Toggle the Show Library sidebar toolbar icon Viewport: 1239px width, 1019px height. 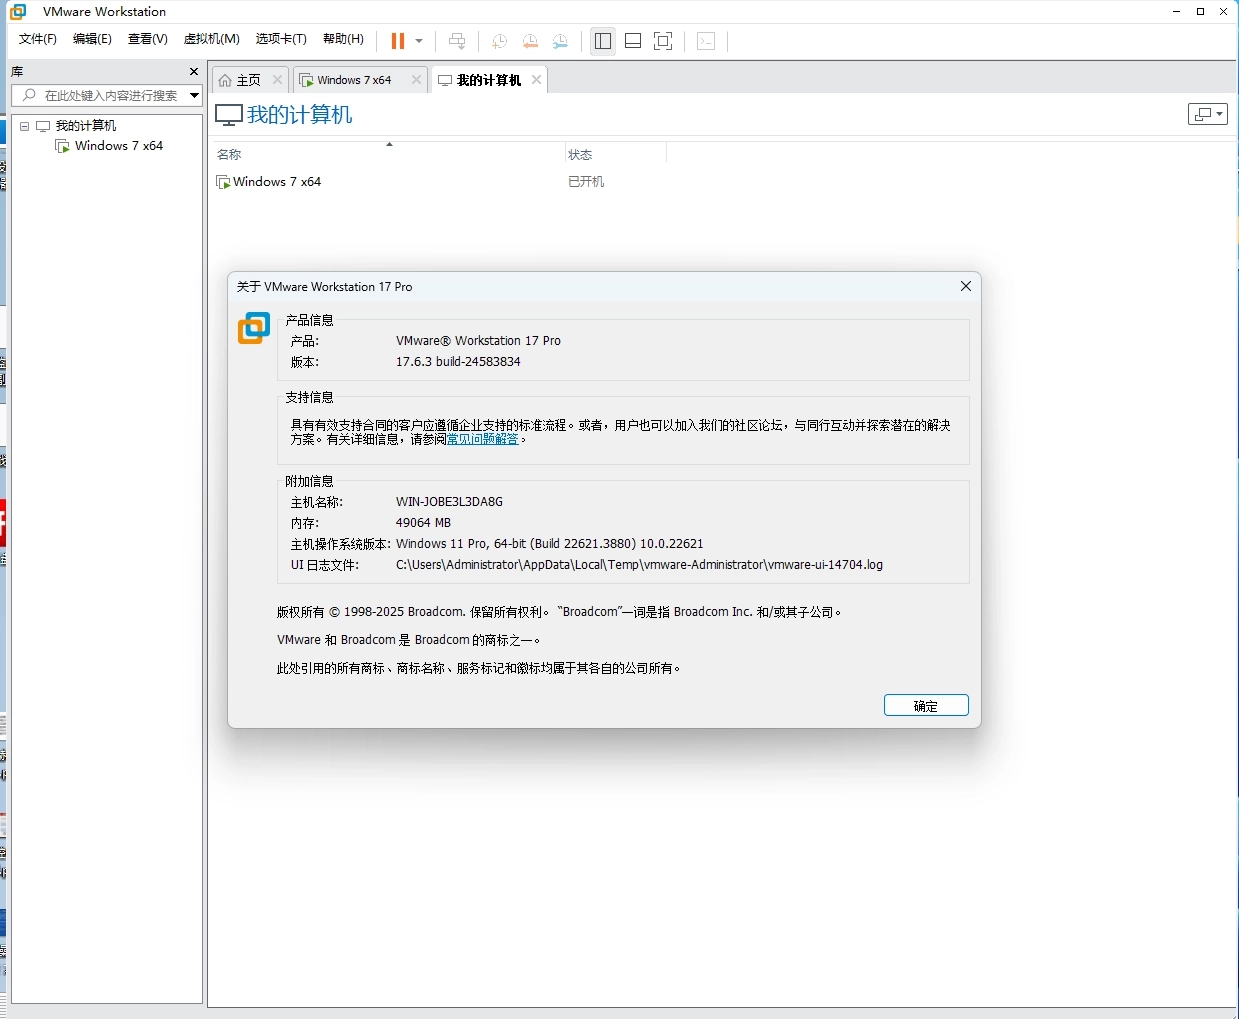[603, 41]
